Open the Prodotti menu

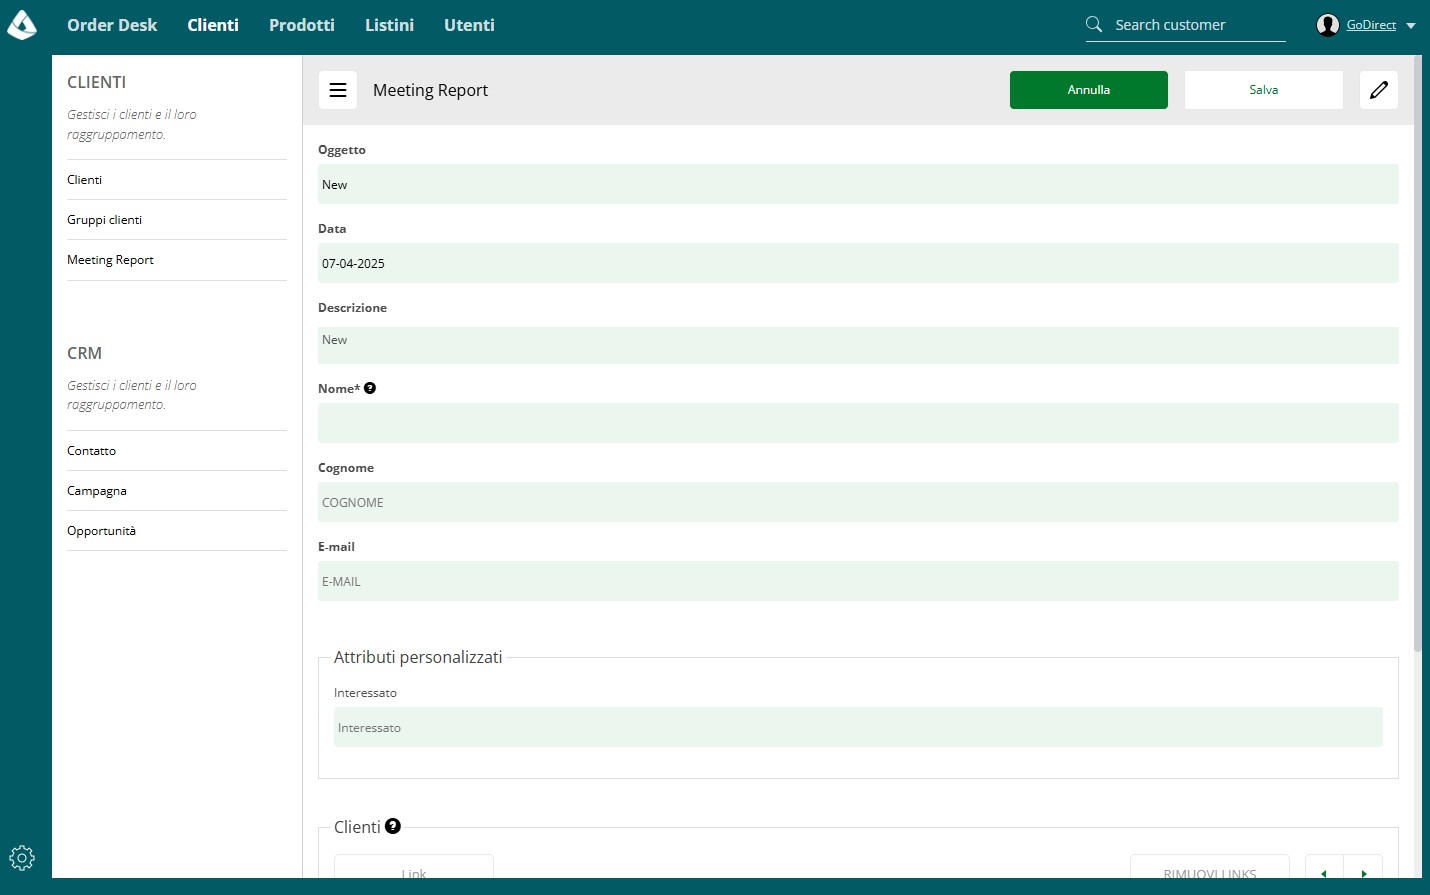click(302, 25)
